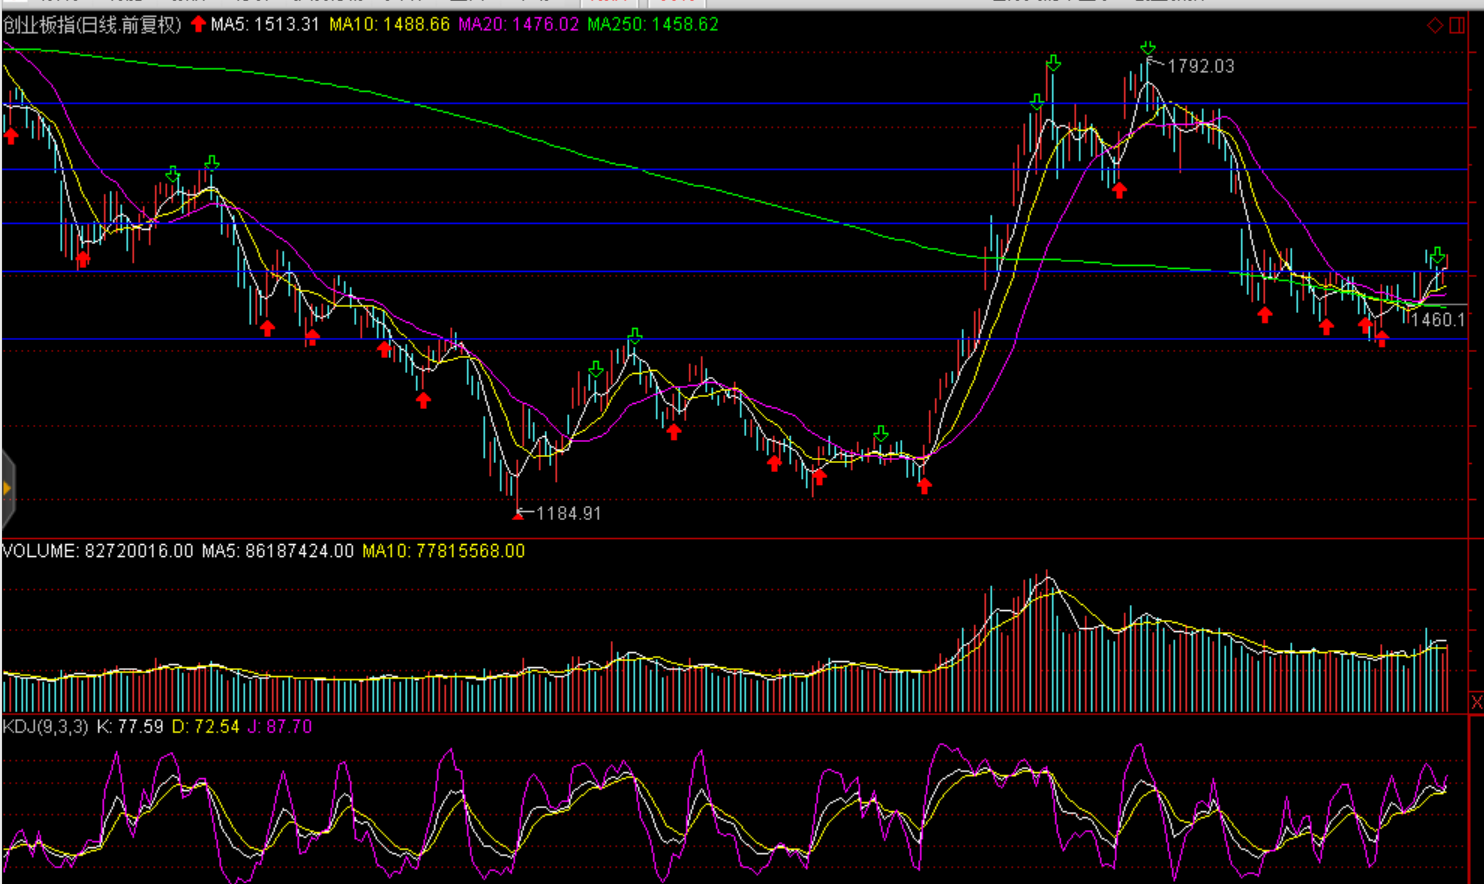The height and width of the screenshot is (884, 1484).
Task: Close the VOLUME panel with the X button
Action: coord(1476,702)
